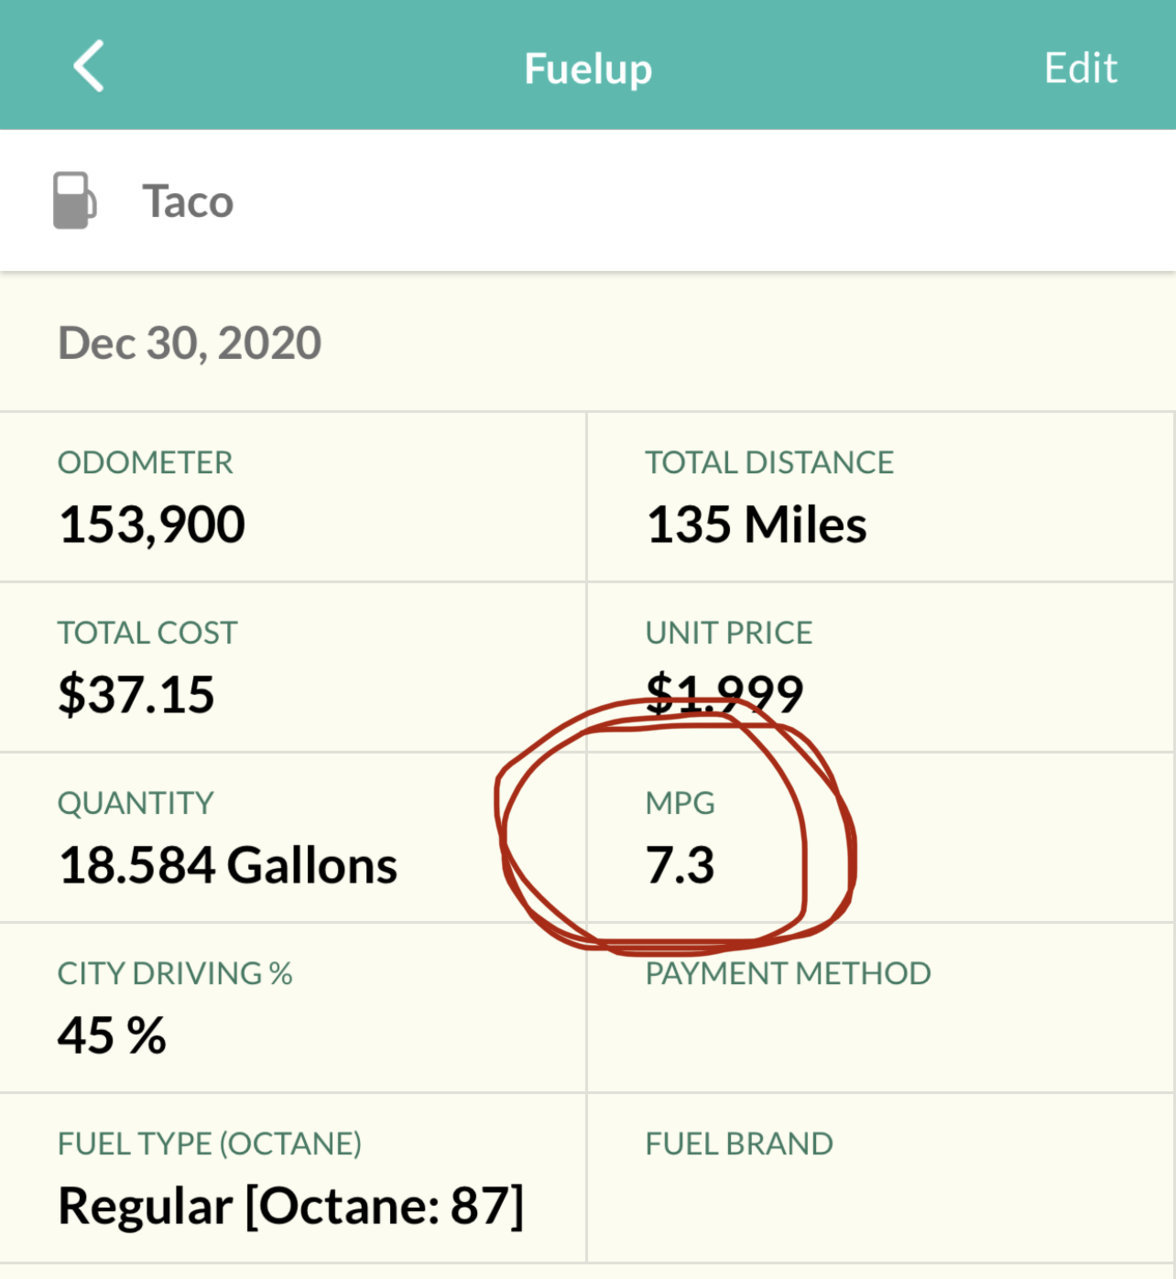Tap the fuel pump icon
The width and height of the screenshot is (1176, 1279).
click(x=75, y=201)
